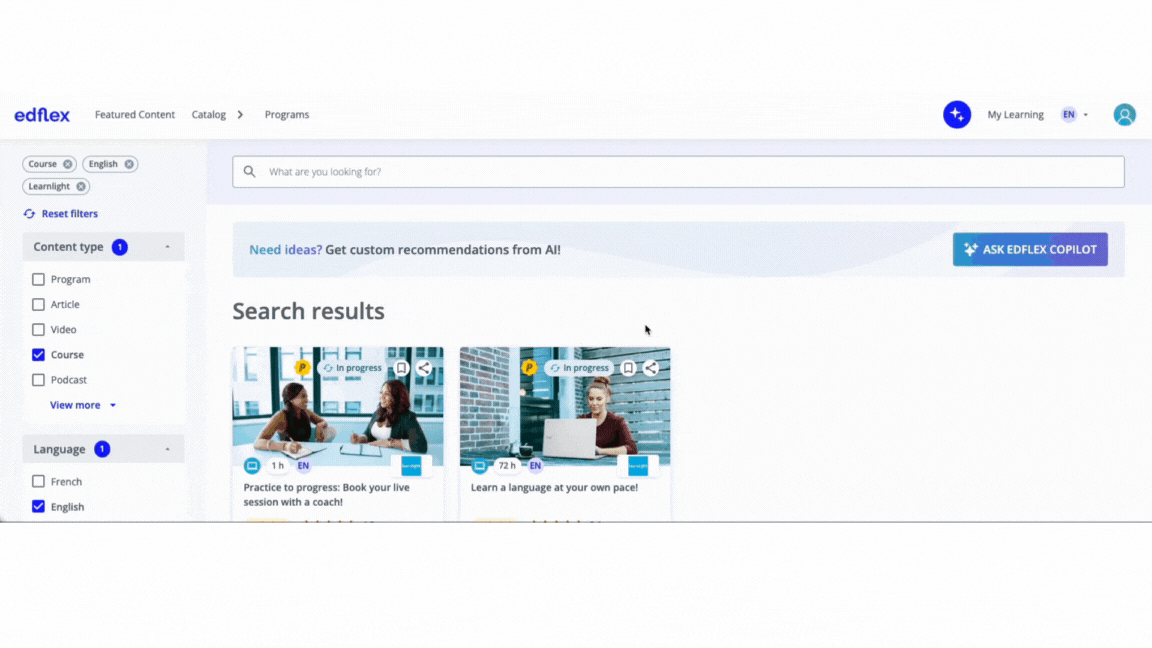The height and width of the screenshot is (648, 1152).
Task: Remove the English filter chip
Action: point(129,164)
